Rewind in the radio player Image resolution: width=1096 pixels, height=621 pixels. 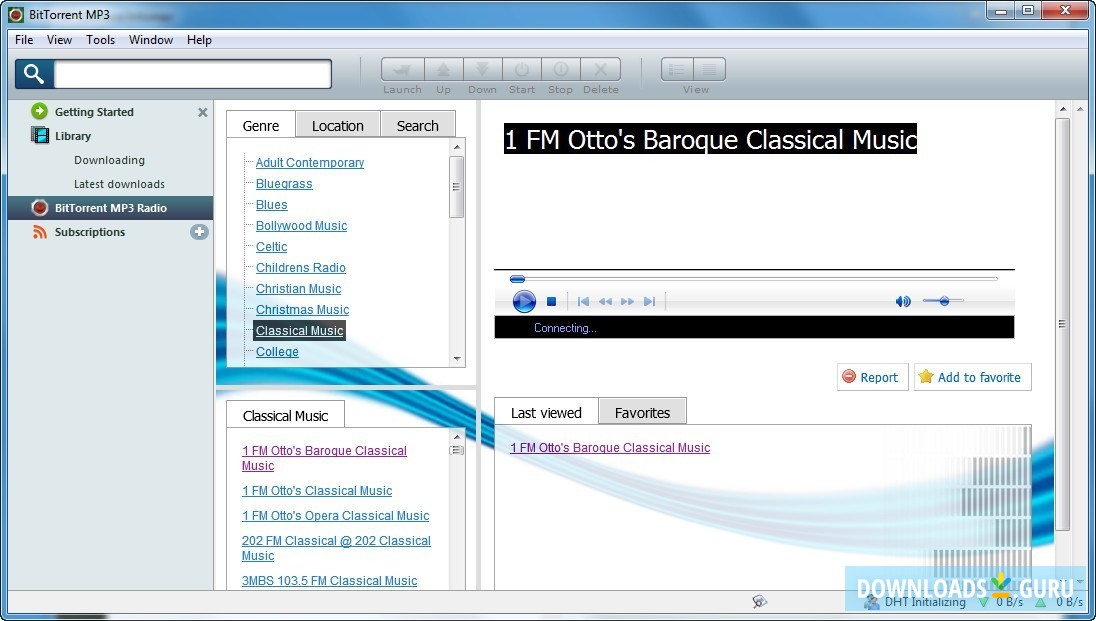coord(605,301)
